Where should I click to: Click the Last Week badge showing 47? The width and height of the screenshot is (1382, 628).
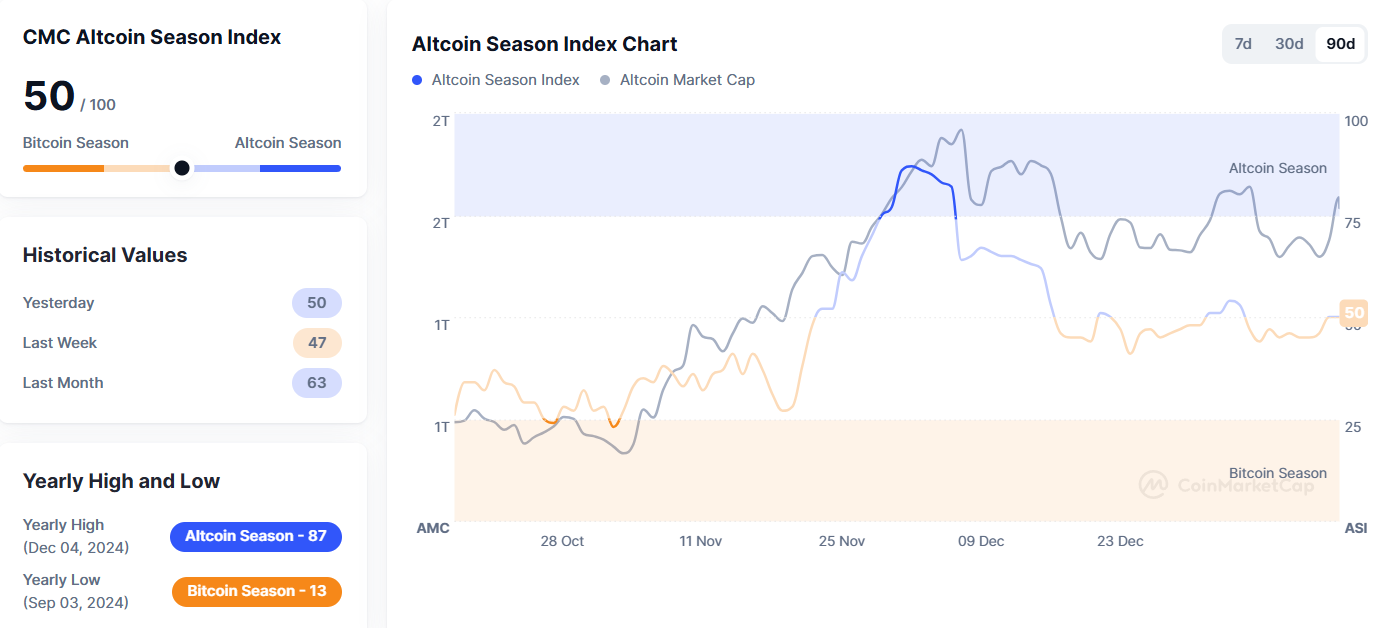317,343
